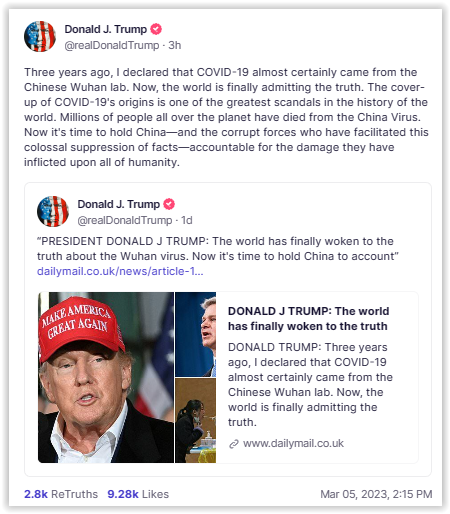Open the dailymail.co.uk/news/article link
Viewport: 450px width, 514px height.
click(120, 271)
